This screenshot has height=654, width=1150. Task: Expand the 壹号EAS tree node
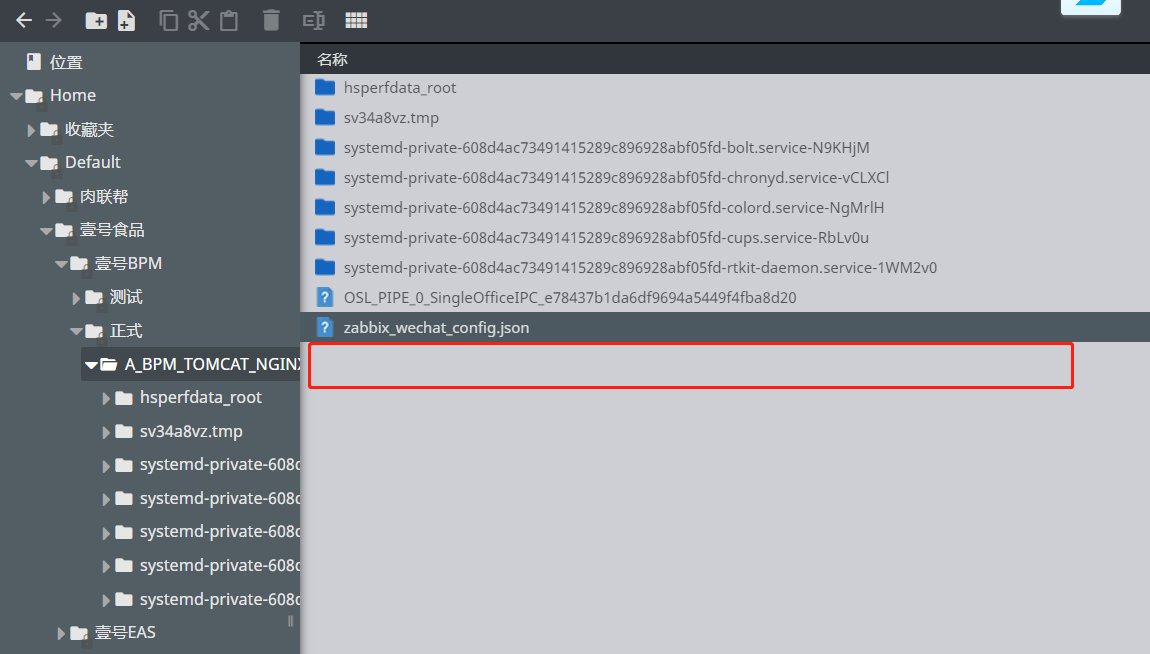[x=61, y=633]
